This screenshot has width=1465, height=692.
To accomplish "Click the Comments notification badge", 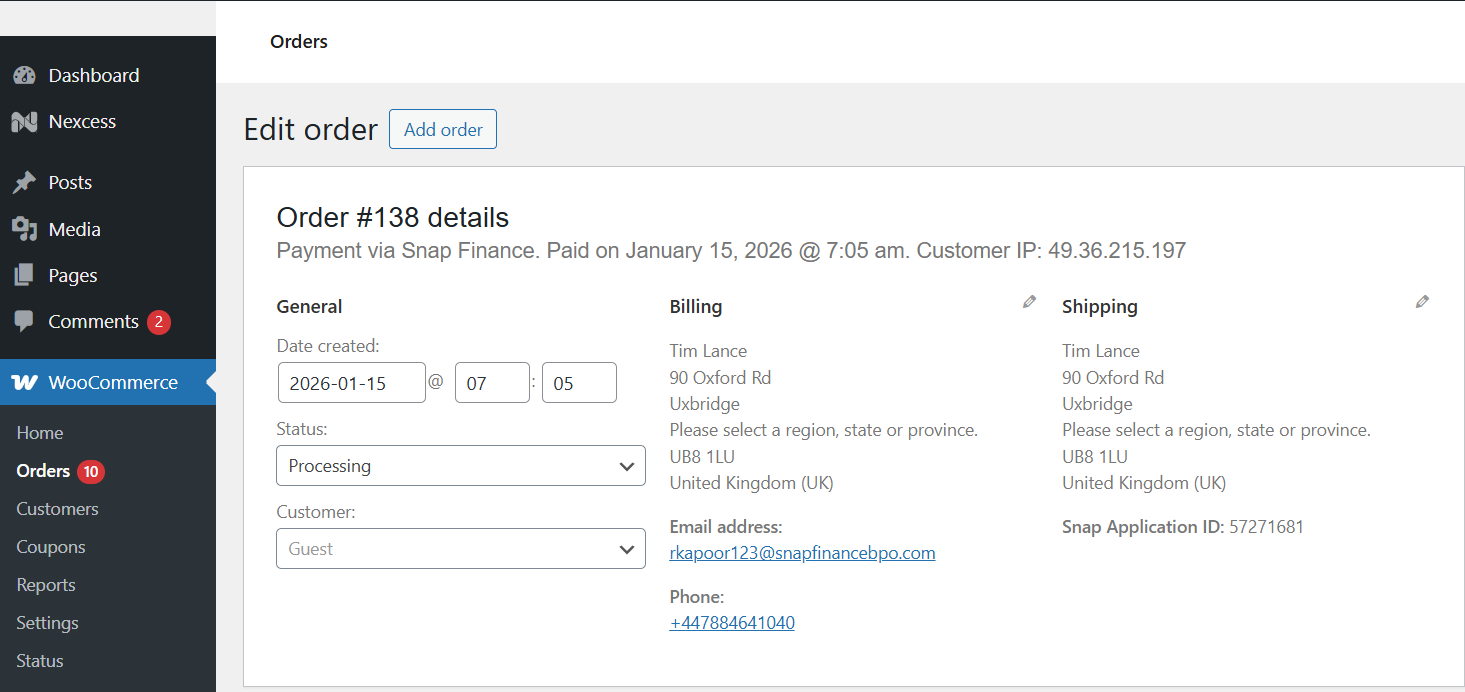I will click(x=160, y=321).
